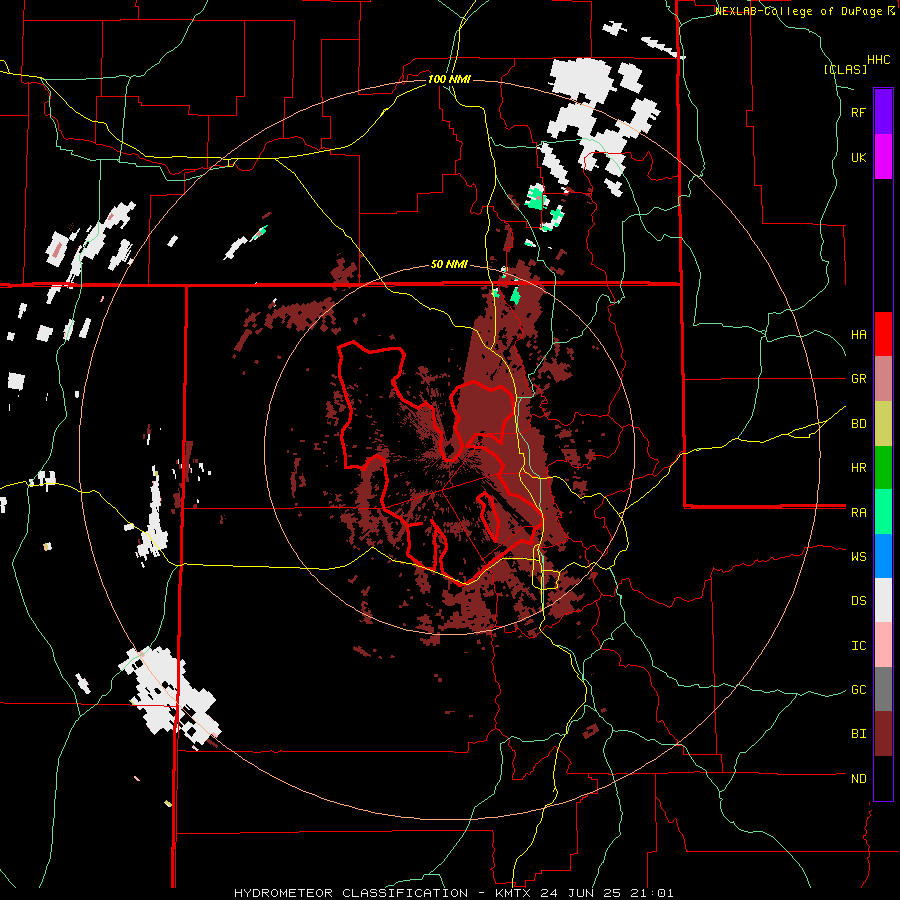Image resolution: width=900 pixels, height=900 pixels.
Task: Click the IC legend label
Action: 859,646
